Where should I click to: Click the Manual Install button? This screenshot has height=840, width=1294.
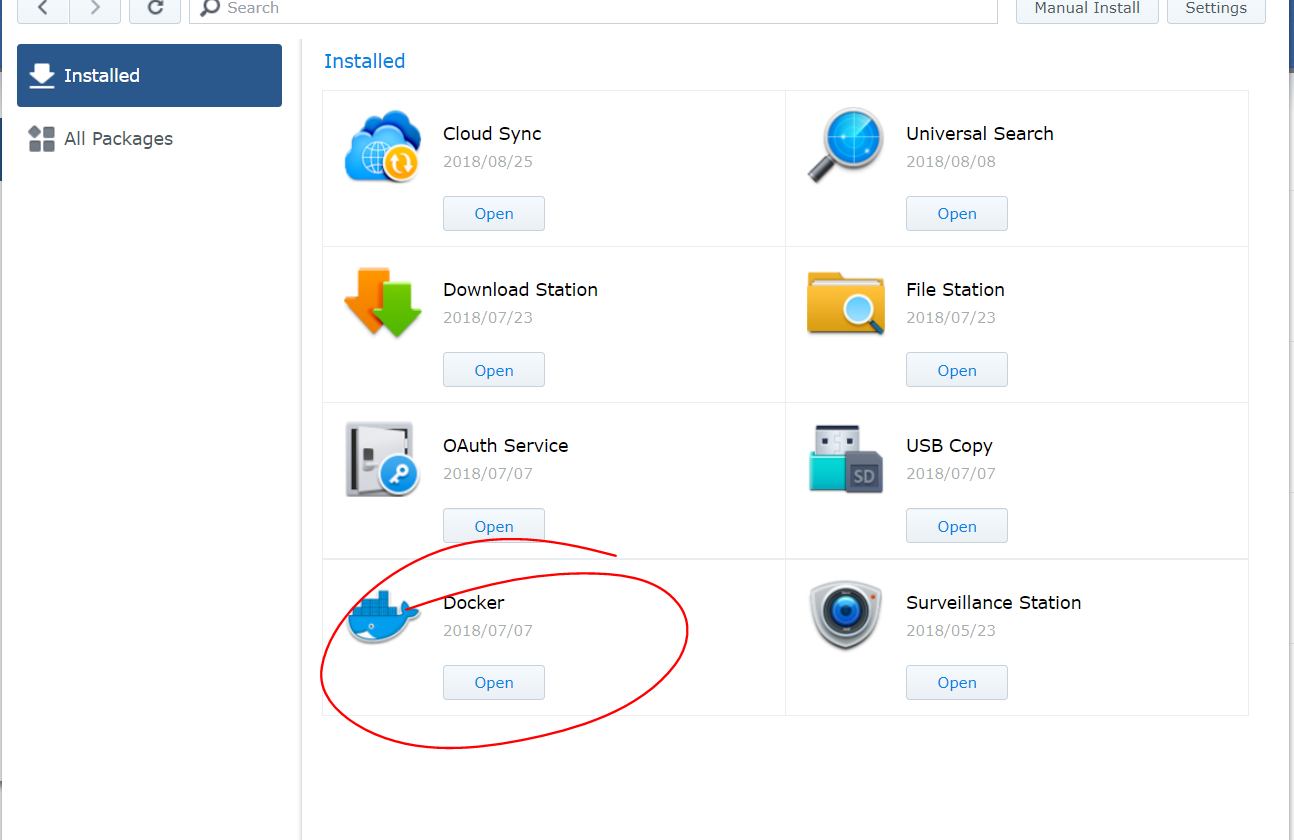click(x=1087, y=8)
